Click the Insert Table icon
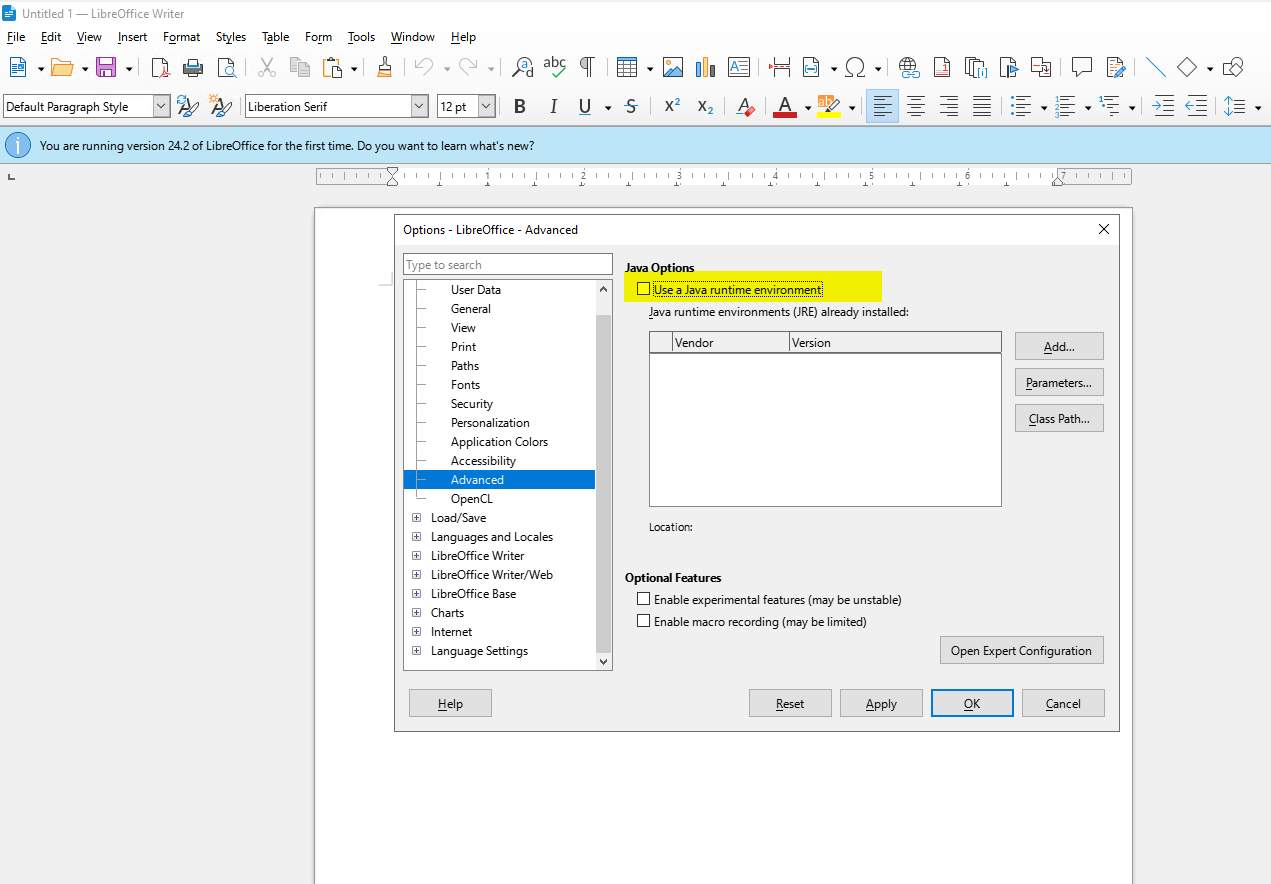This screenshot has height=884, width=1271. pyautogui.click(x=627, y=67)
